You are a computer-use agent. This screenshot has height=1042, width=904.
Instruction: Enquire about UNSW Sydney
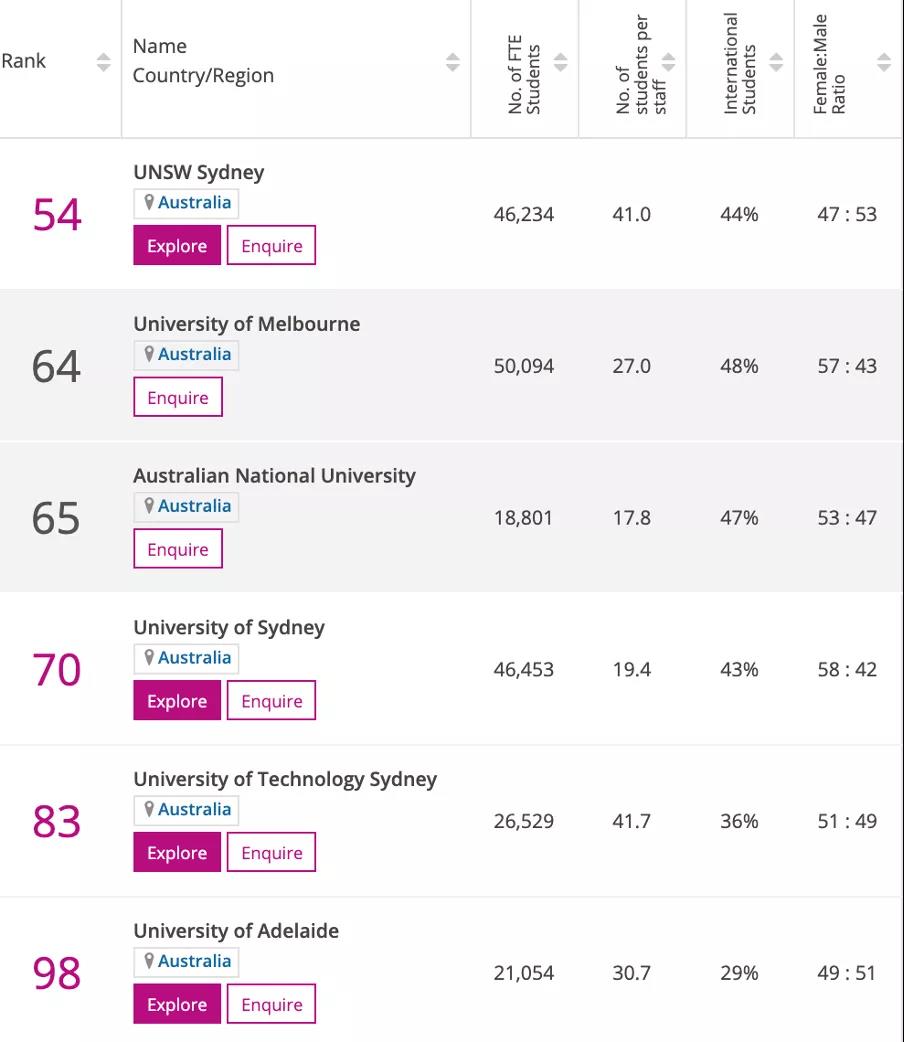click(x=271, y=246)
